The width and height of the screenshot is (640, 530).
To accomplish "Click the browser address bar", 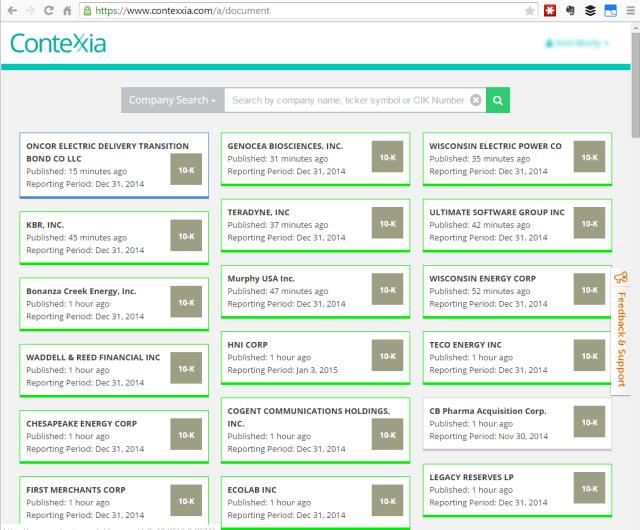I will 300,11.
